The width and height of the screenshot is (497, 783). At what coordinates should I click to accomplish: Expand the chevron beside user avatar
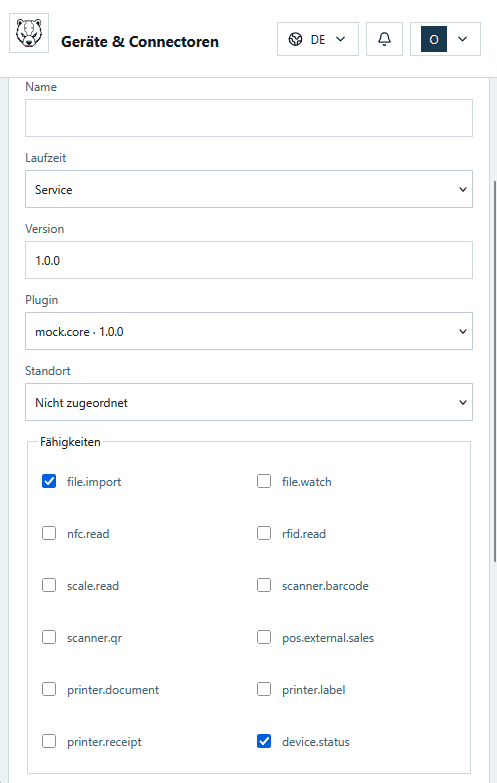point(463,39)
